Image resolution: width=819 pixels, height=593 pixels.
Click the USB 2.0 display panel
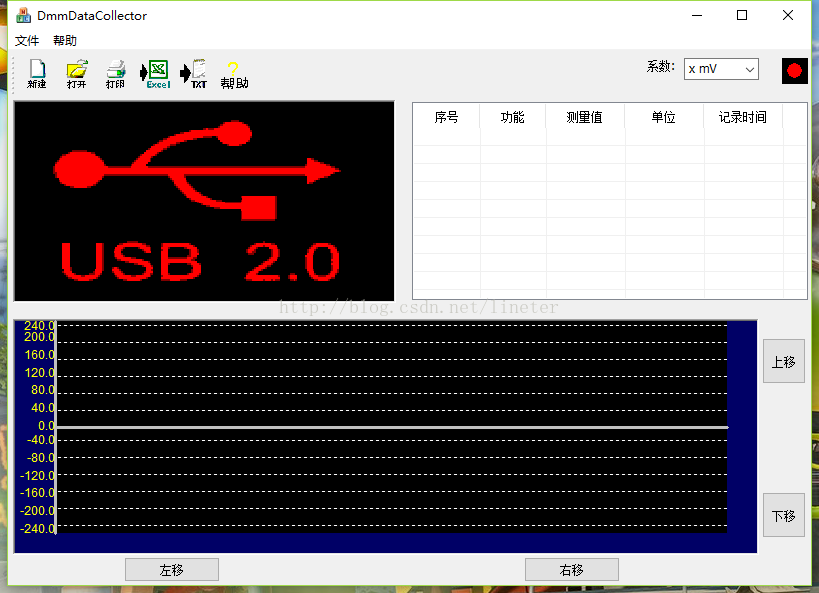click(x=204, y=201)
